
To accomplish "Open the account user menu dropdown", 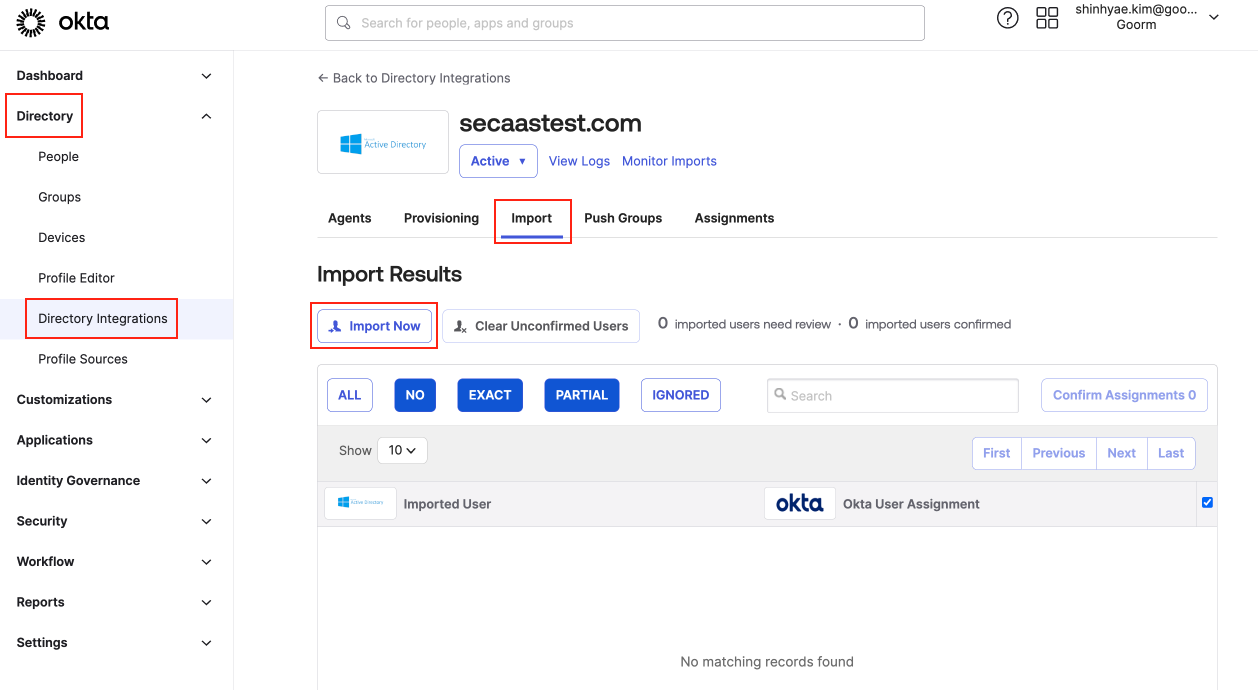I will click(1213, 18).
